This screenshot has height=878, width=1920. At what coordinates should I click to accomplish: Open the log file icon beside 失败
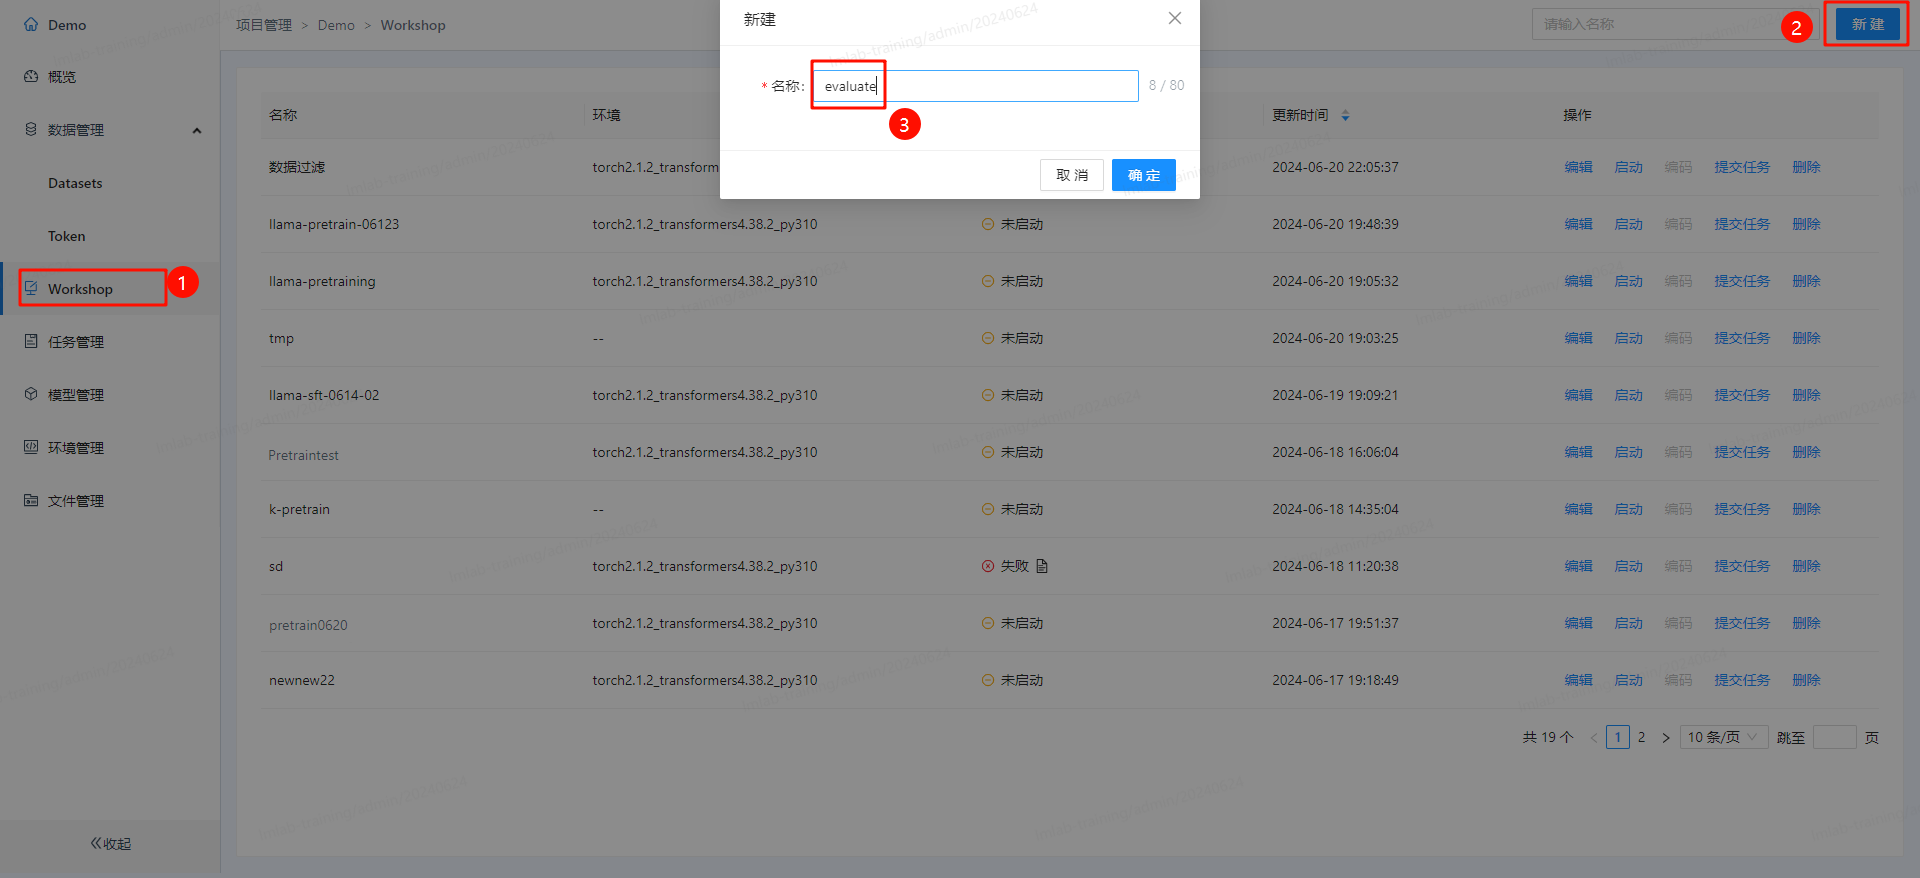[1042, 566]
